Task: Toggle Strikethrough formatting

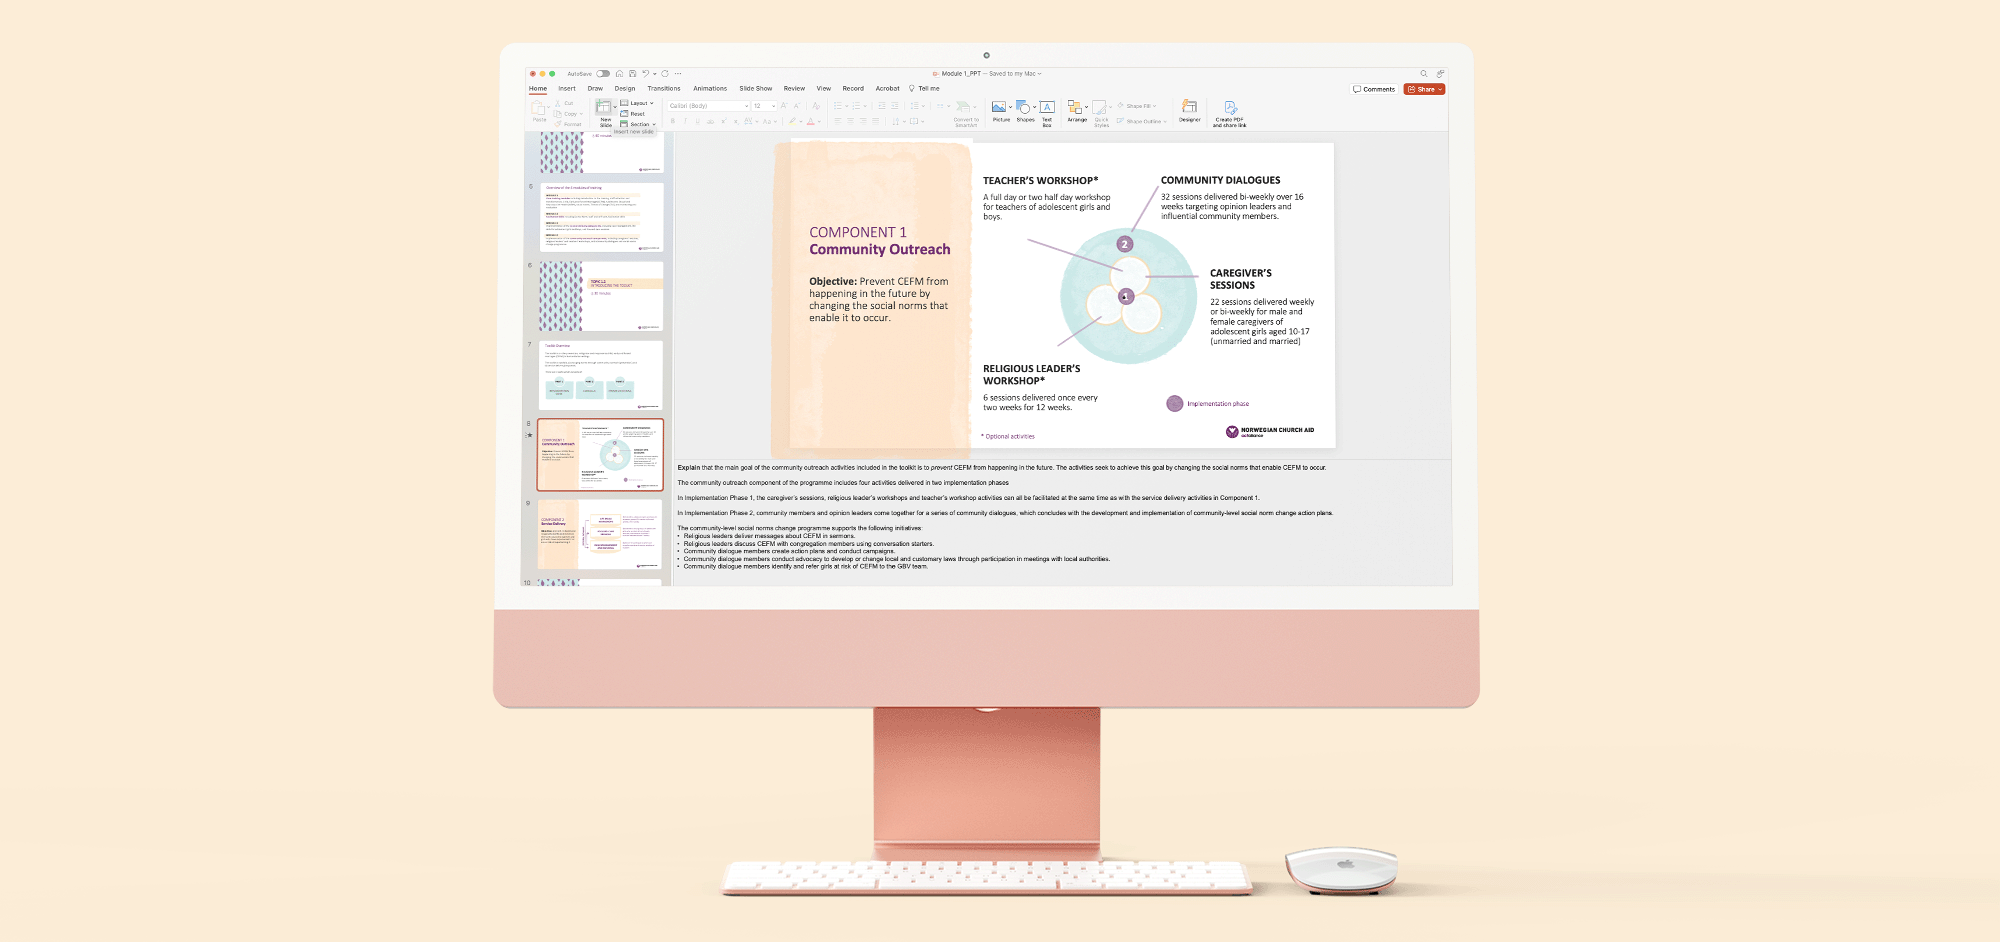Action: 710,121
